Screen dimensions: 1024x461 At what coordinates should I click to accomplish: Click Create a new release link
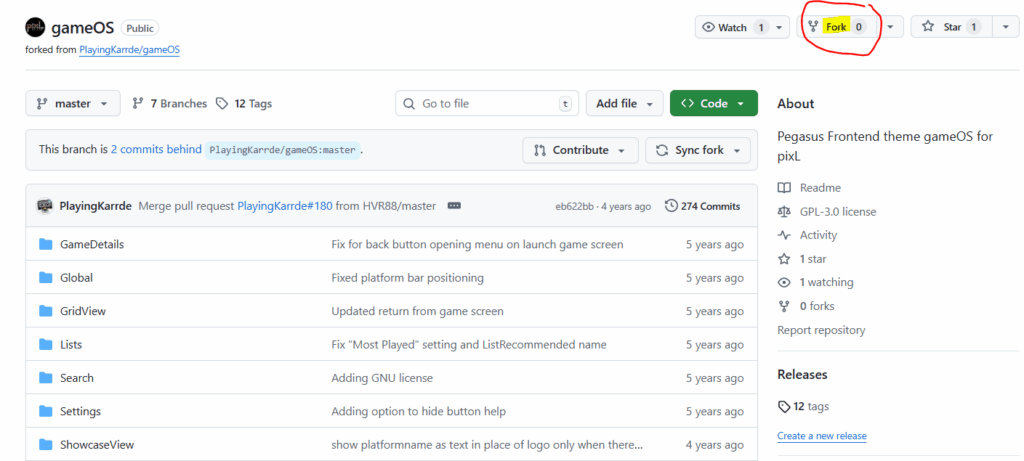pos(822,436)
